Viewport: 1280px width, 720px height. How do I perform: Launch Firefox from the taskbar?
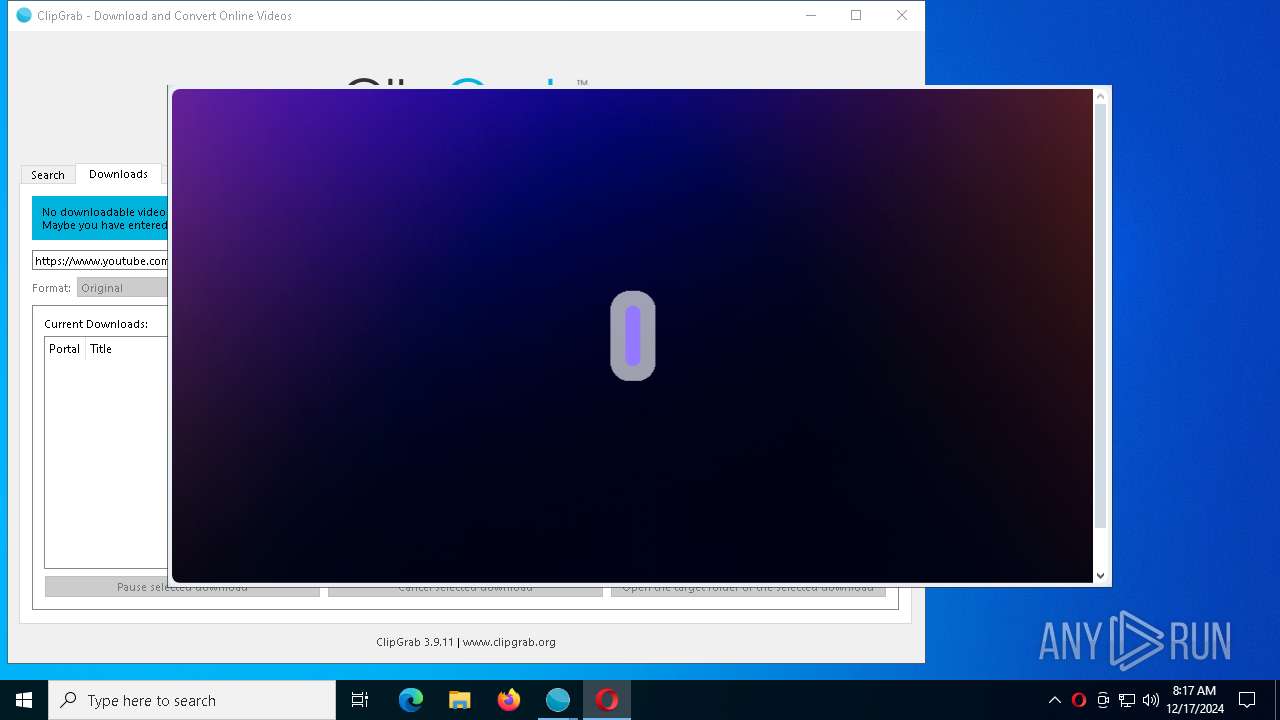509,700
